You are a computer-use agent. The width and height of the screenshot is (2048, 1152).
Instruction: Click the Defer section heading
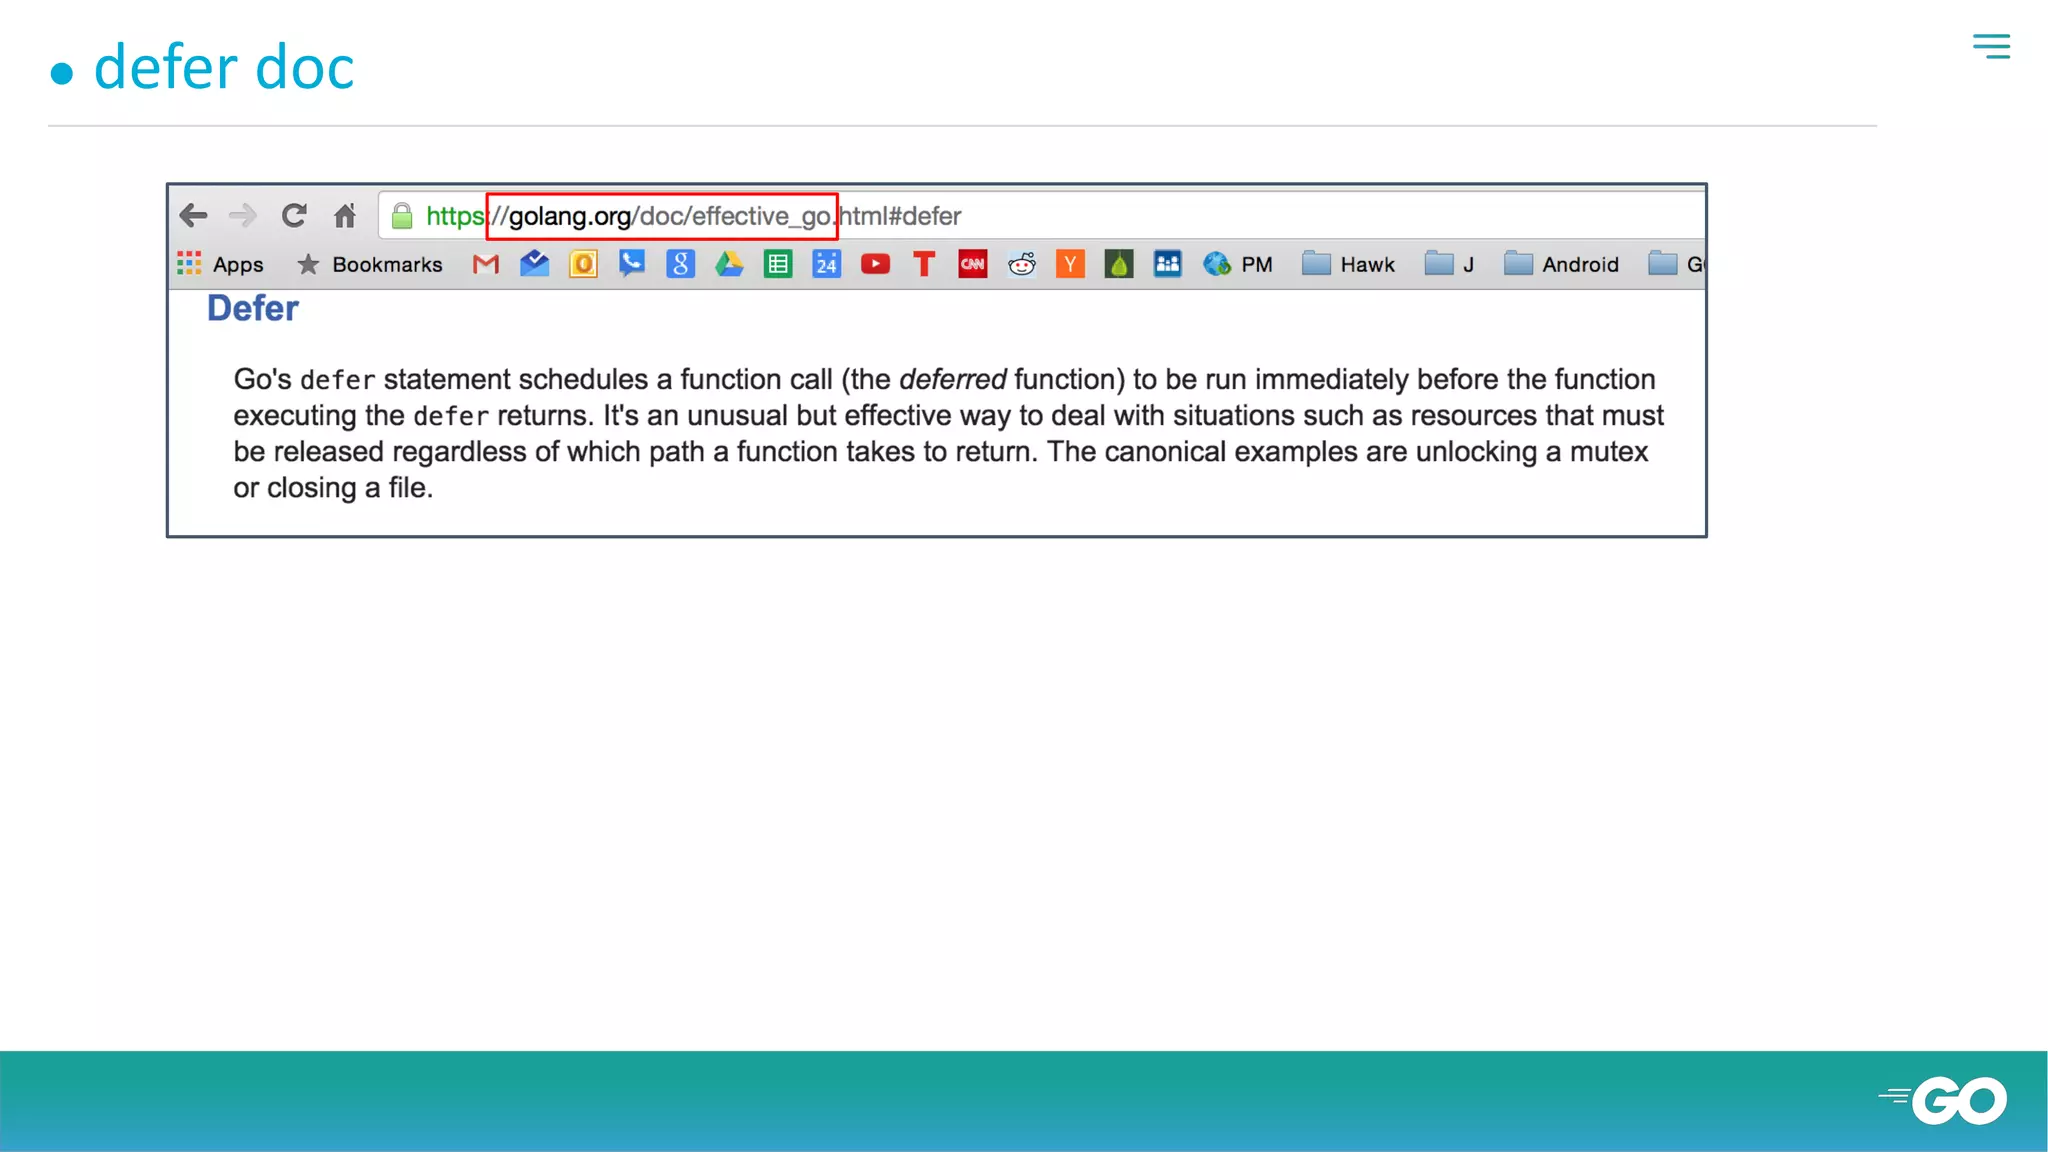252,308
